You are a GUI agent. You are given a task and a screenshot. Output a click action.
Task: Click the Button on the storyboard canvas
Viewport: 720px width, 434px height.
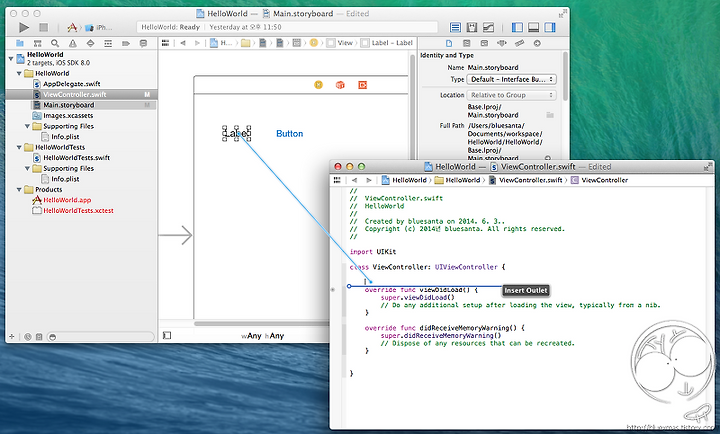289,134
